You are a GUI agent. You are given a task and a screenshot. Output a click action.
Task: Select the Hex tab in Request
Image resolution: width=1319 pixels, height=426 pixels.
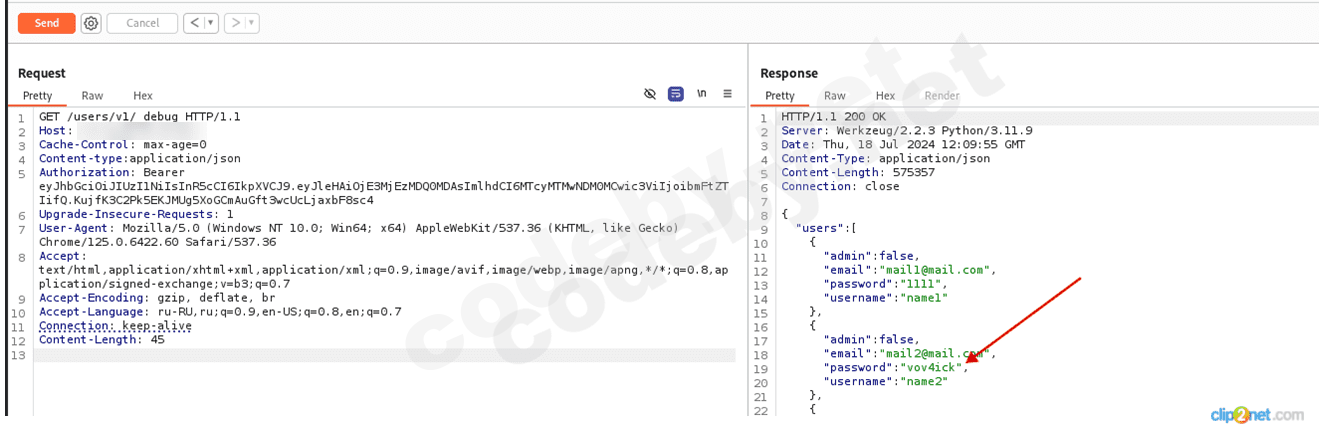[x=143, y=96]
